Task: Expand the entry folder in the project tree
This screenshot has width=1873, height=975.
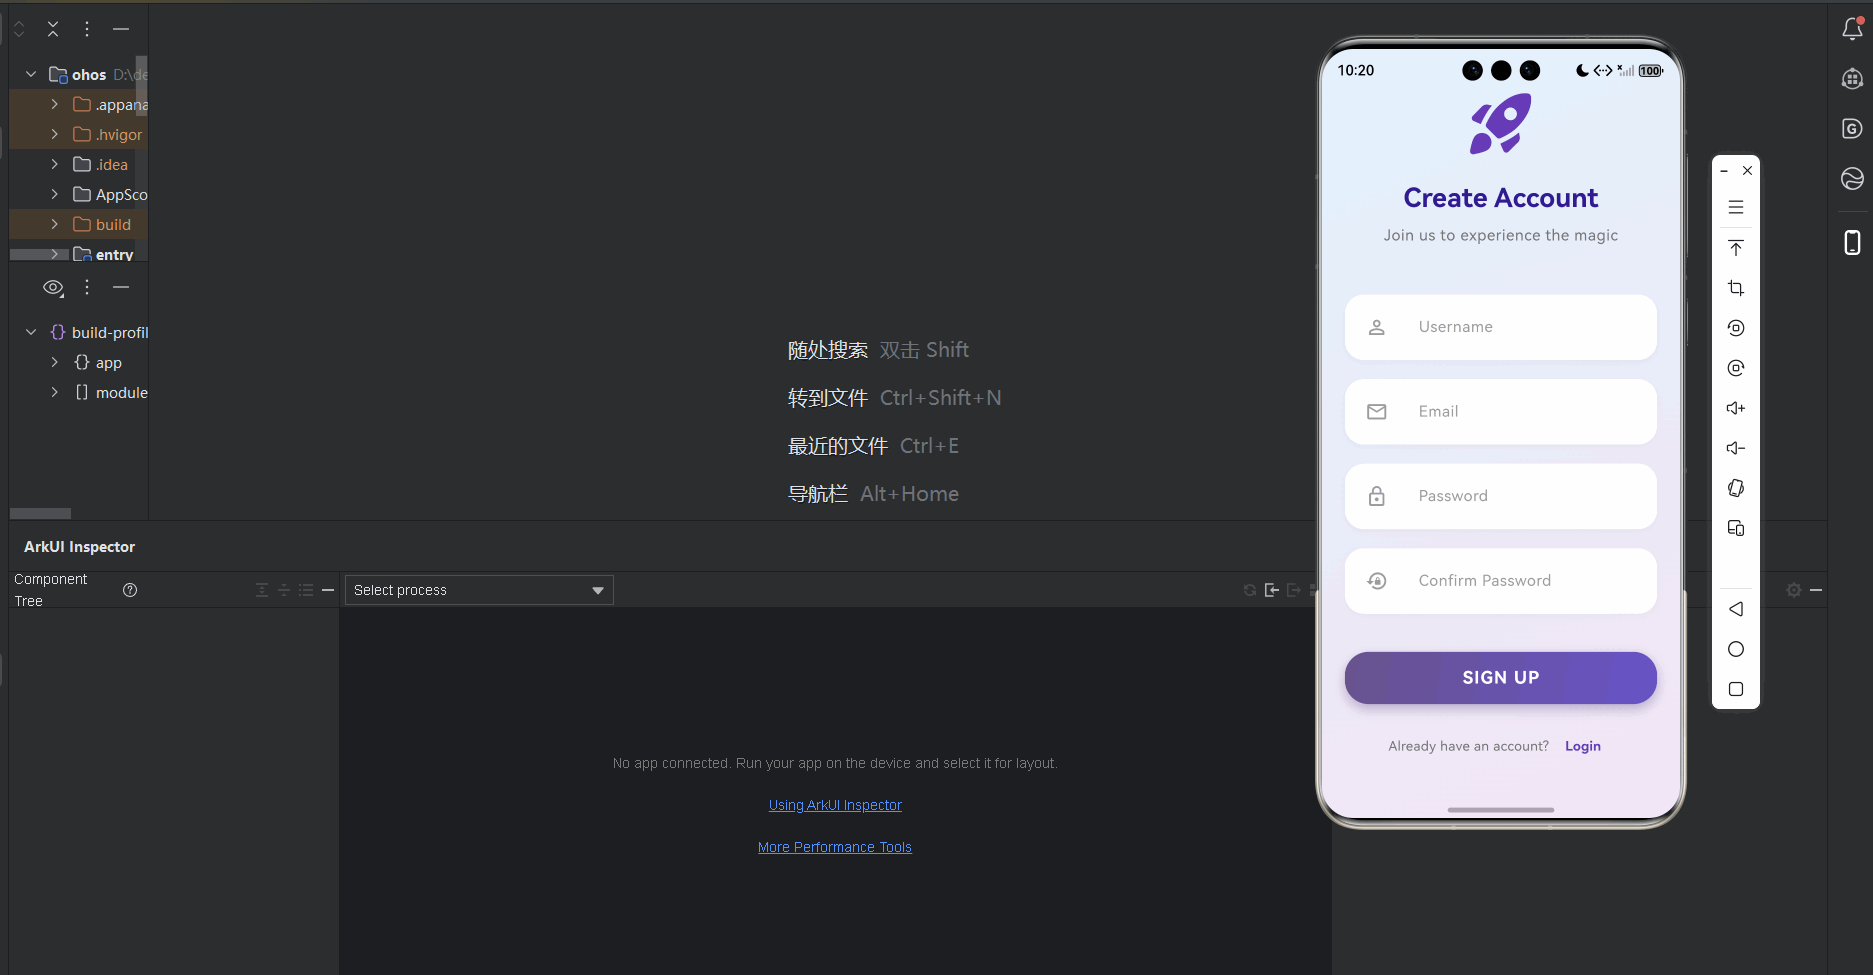Action: [54, 254]
